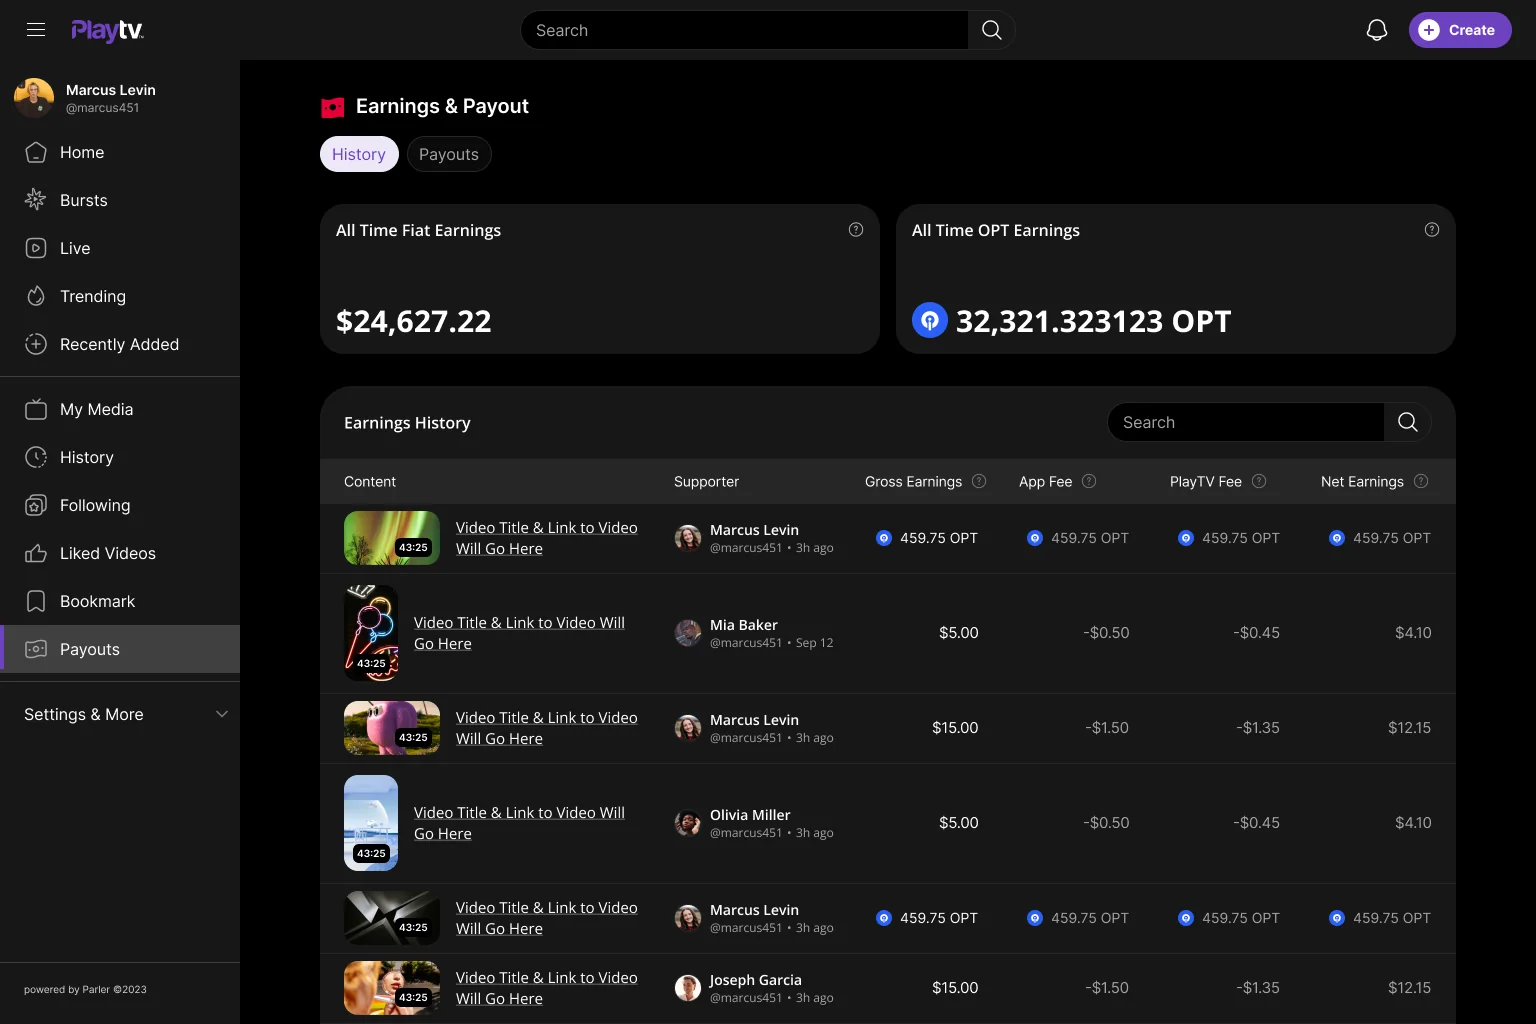Open the pink character video thumbnail

(x=392, y=728)
